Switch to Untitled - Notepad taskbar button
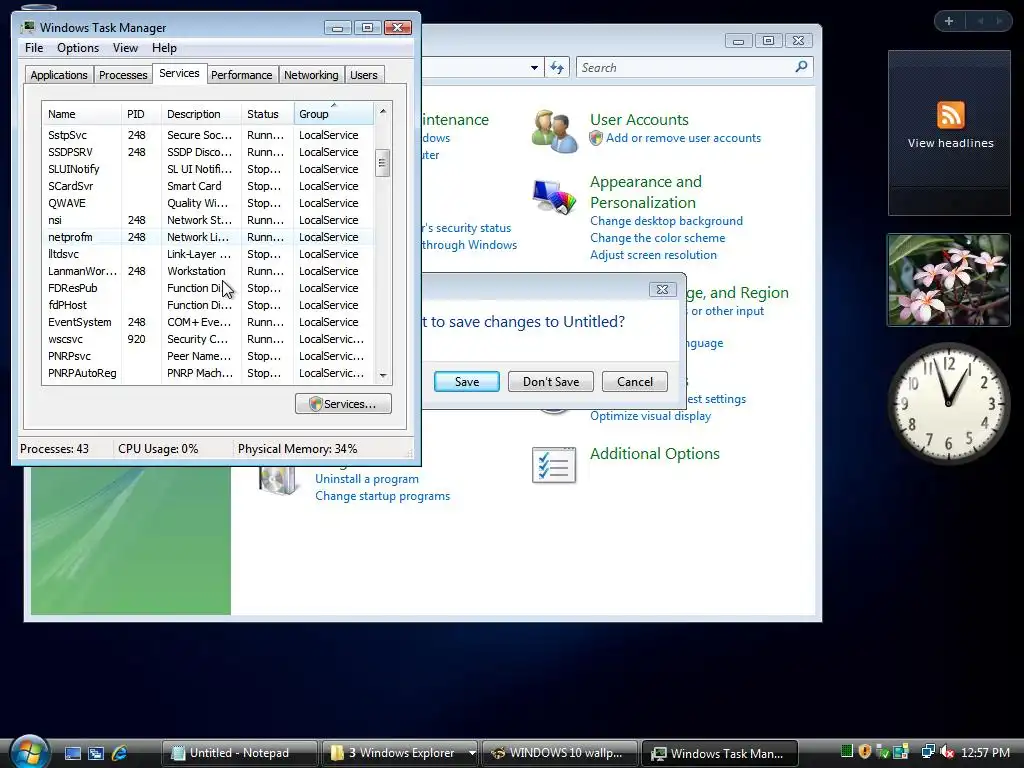1024x768 pixels. (x=239, y=753)
